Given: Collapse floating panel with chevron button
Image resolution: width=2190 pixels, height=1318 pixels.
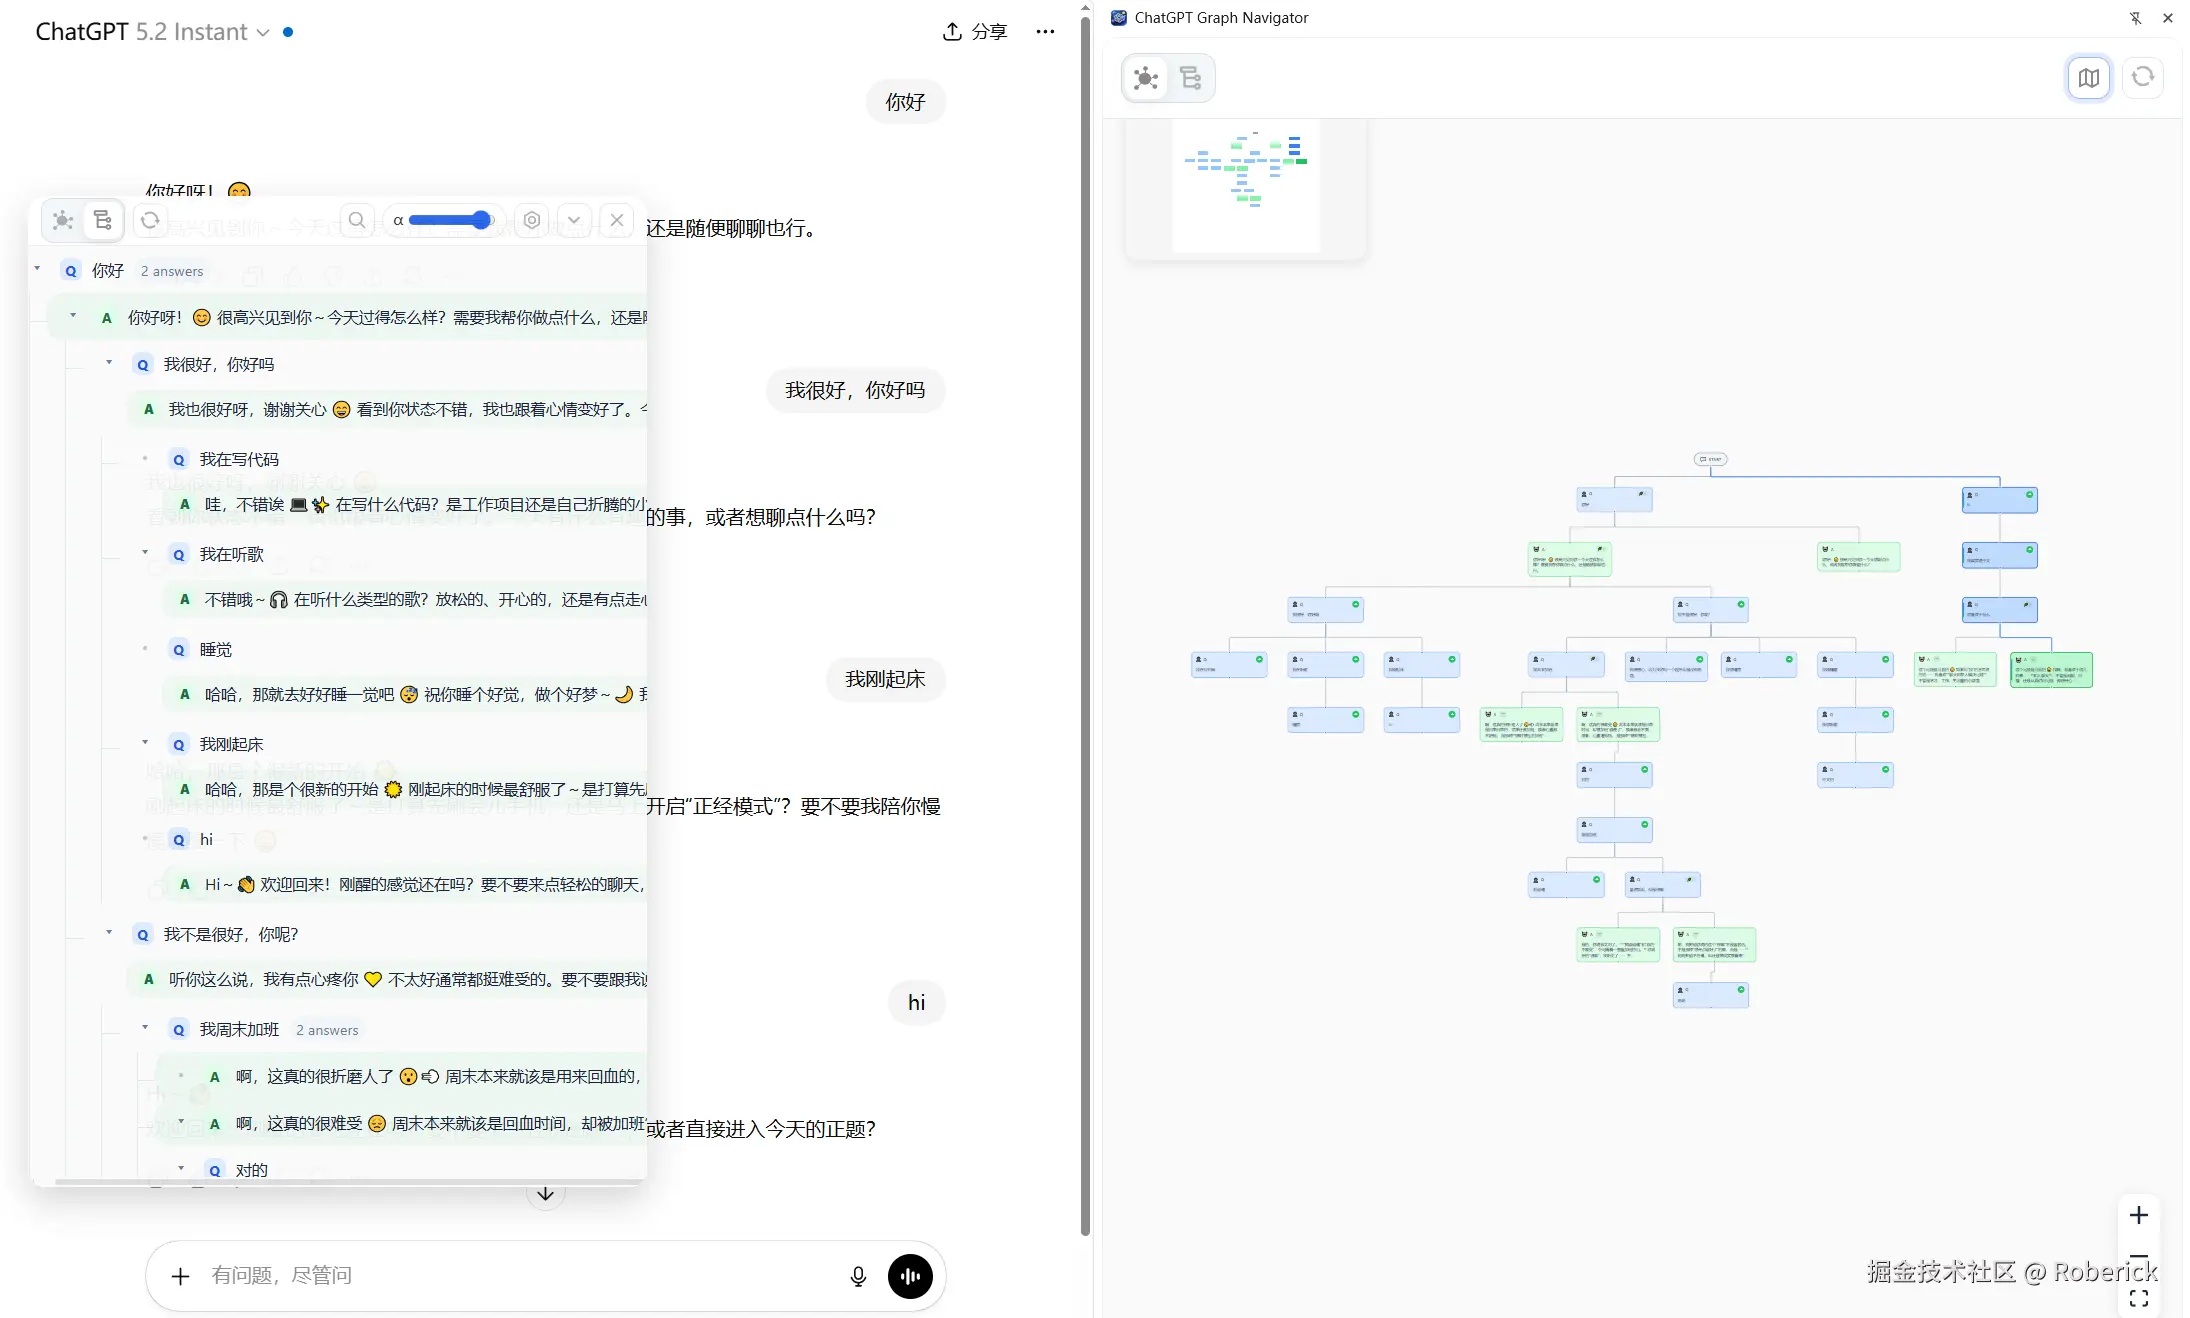Looking at the screenshot, I should [574, 220].
